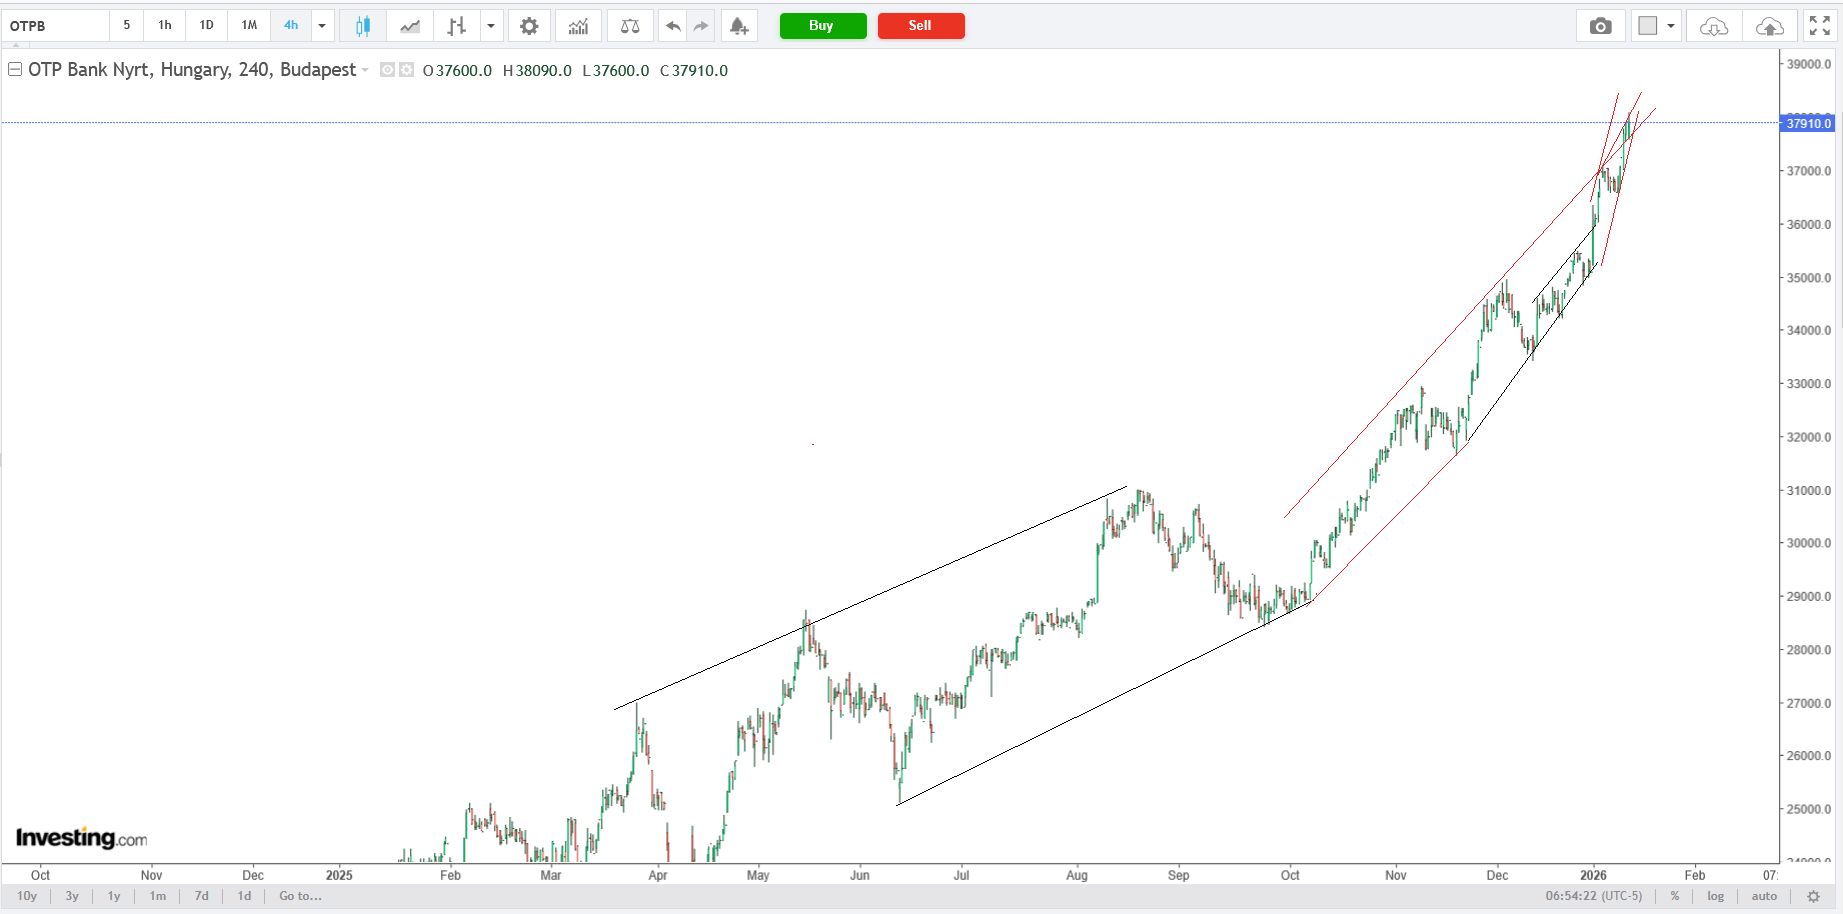Toggle percentage scale mode
This screenshot has height=914, width=1843.
(x=1675, y=896)
